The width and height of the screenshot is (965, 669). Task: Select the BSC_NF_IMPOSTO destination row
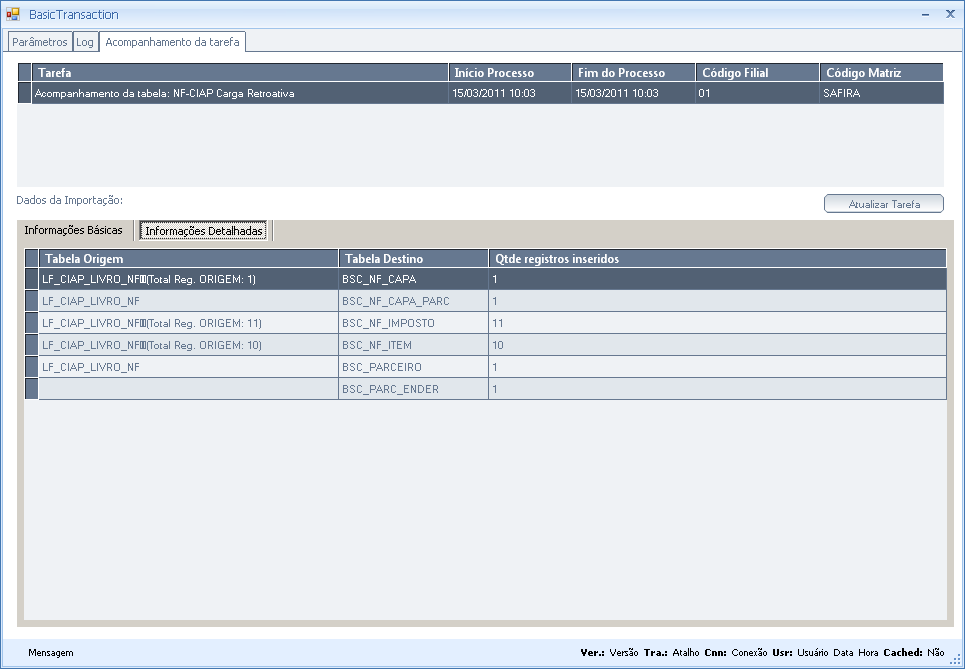pyautogui.click(x=412, y=323)
